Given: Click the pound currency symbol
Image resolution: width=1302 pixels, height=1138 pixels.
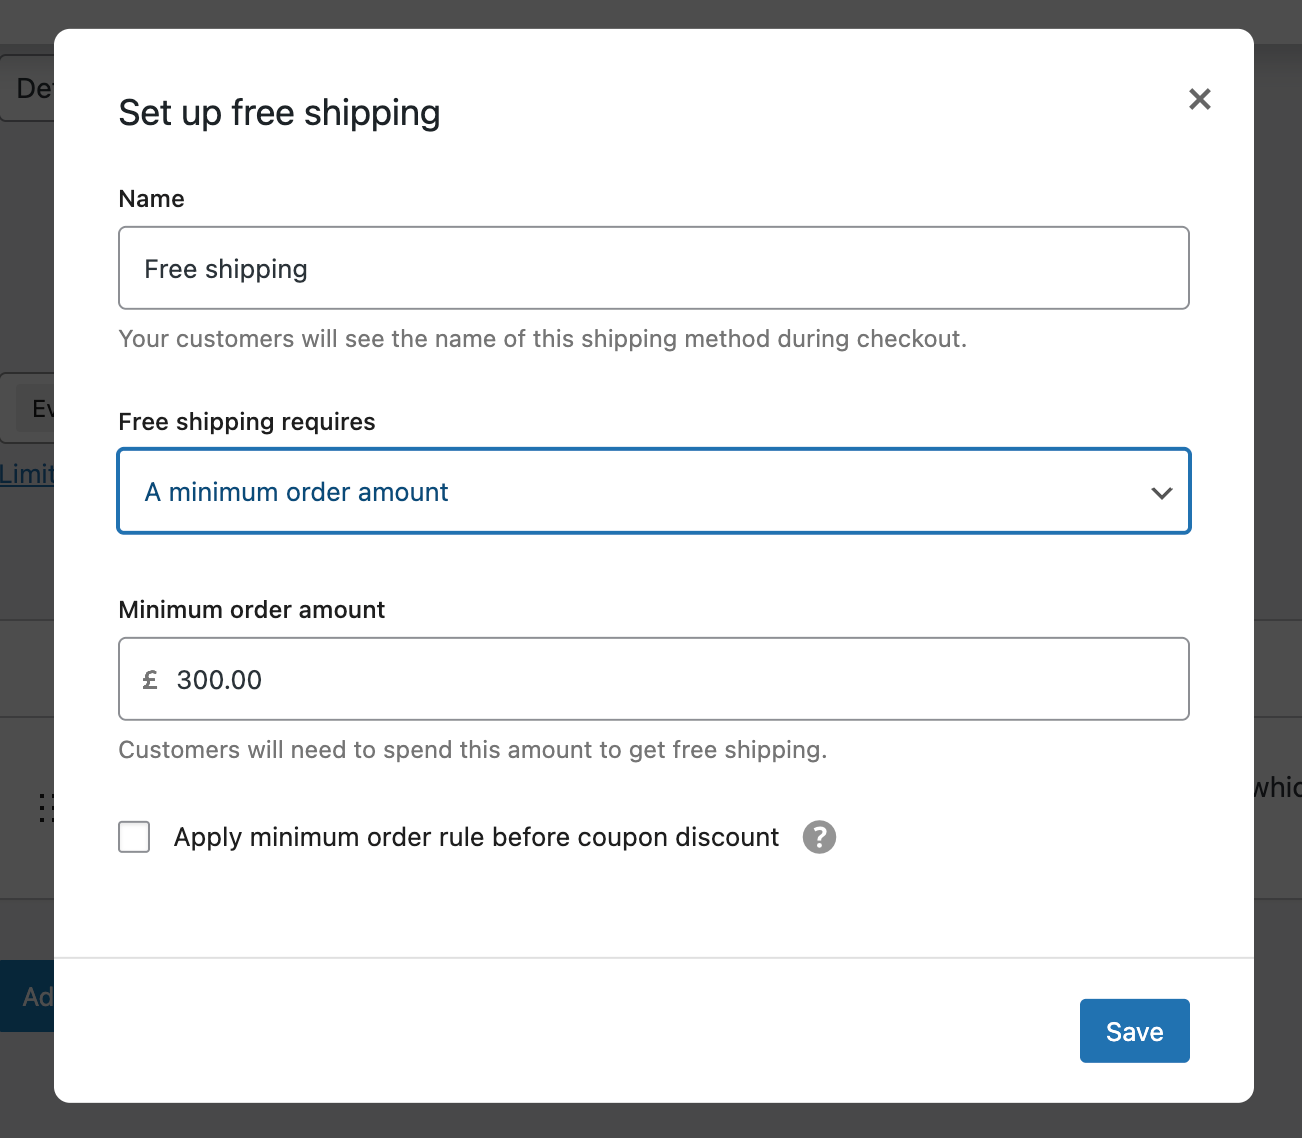Looking at the screenshot, I should coord(150,680).
